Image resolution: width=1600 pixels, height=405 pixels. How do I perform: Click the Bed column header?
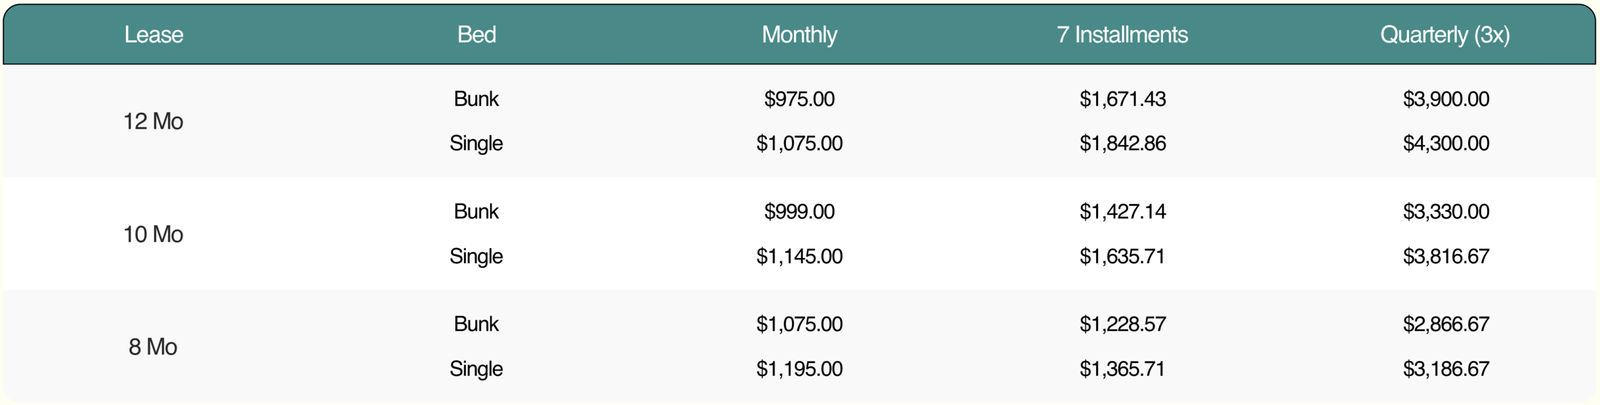(x=476, y=35)
